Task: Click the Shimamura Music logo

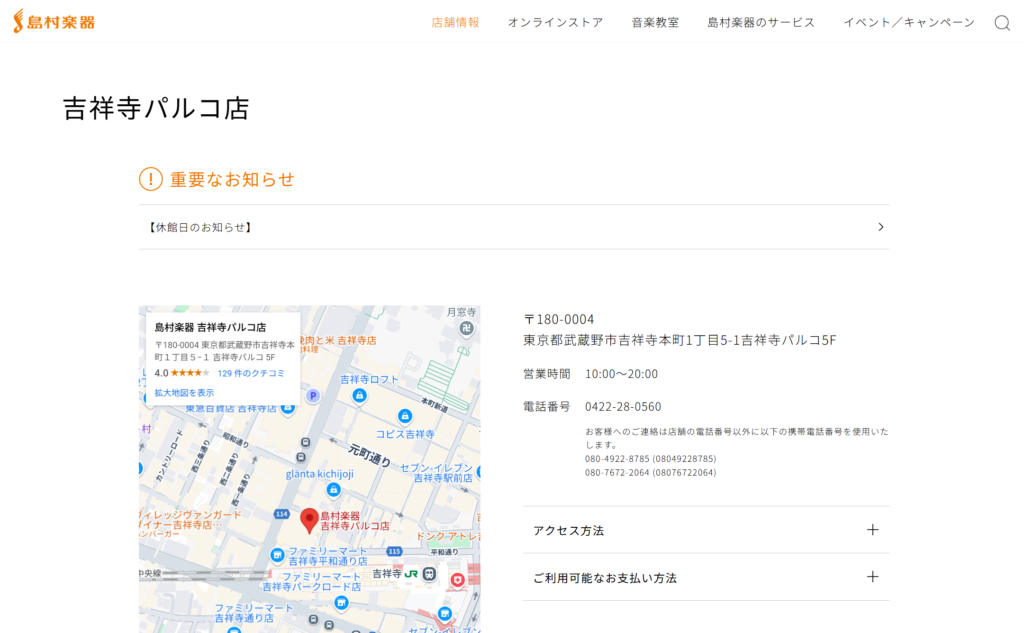Action: coord(54,22)
